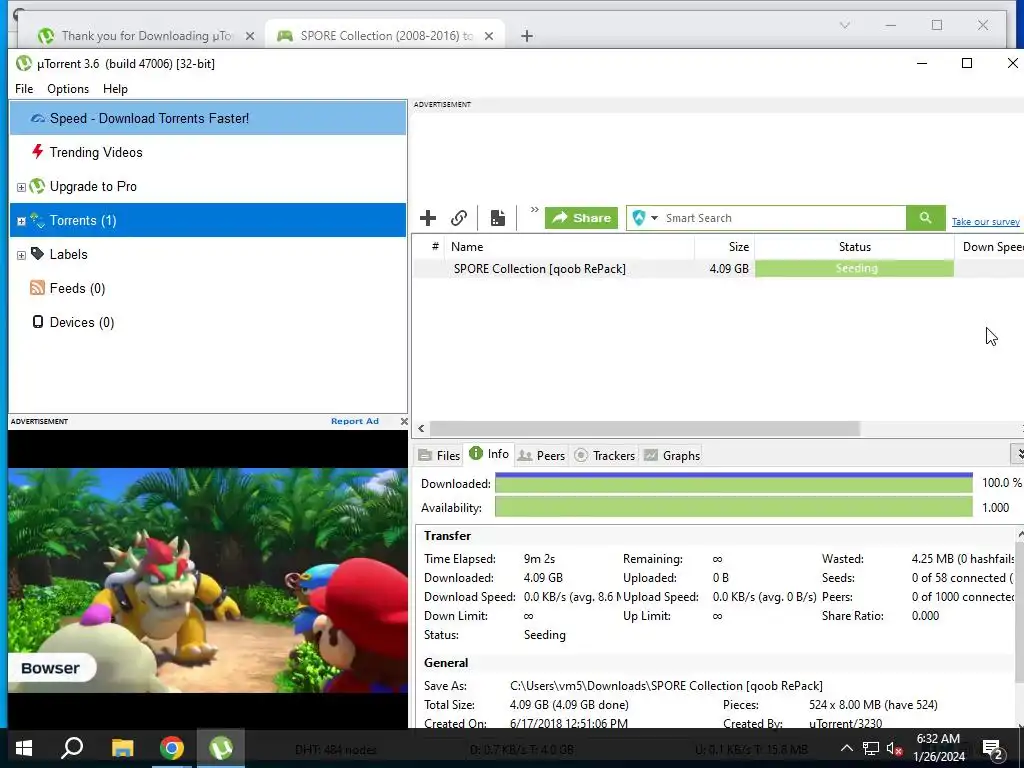Screen dimensions: 1024x768
Task: Expand the Upgrade to Pro node
Action: coord(21,187)
